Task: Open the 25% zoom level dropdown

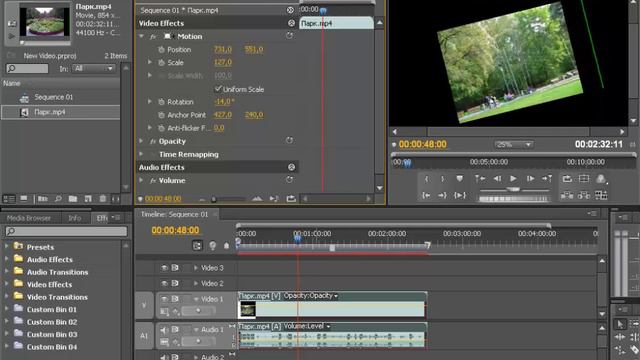Action: 513,144
